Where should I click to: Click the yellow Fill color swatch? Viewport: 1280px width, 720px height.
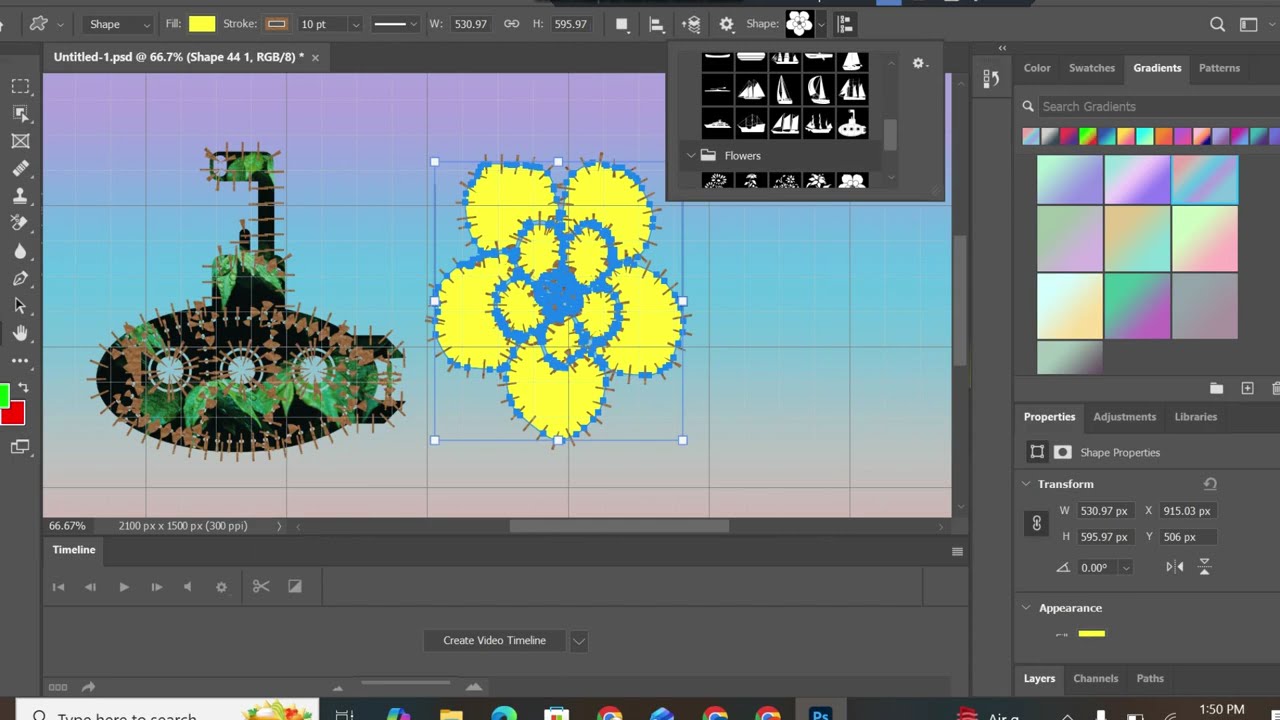coord(202,24)
